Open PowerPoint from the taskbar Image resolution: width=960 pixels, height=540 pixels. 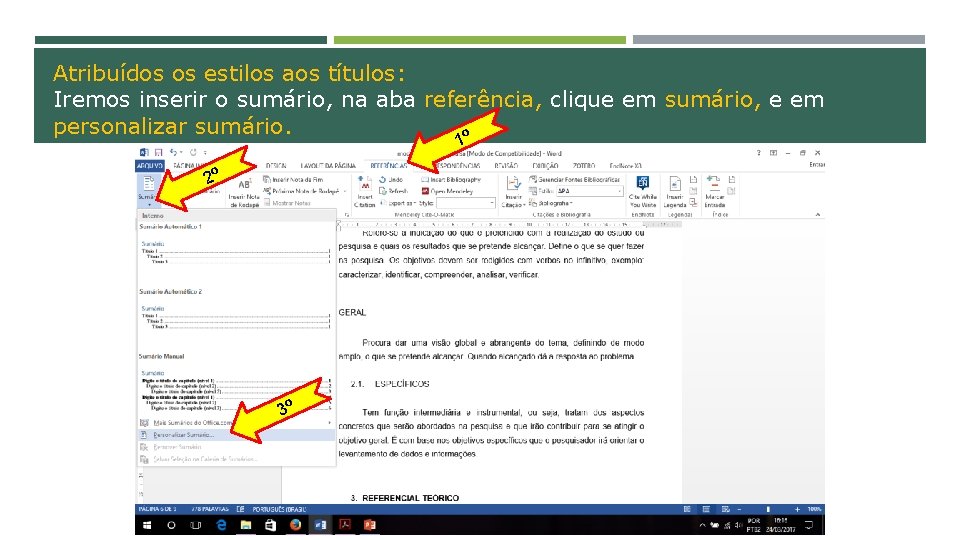click(369, 525)
